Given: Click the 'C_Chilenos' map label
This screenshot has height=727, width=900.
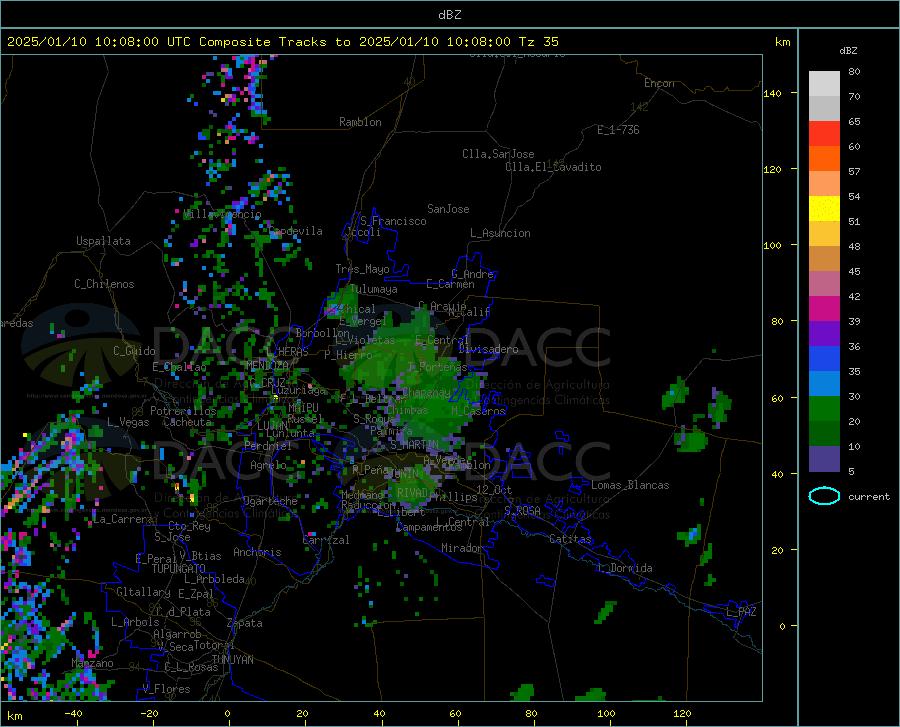Looking at the screenshot, I should click(104, 284).
